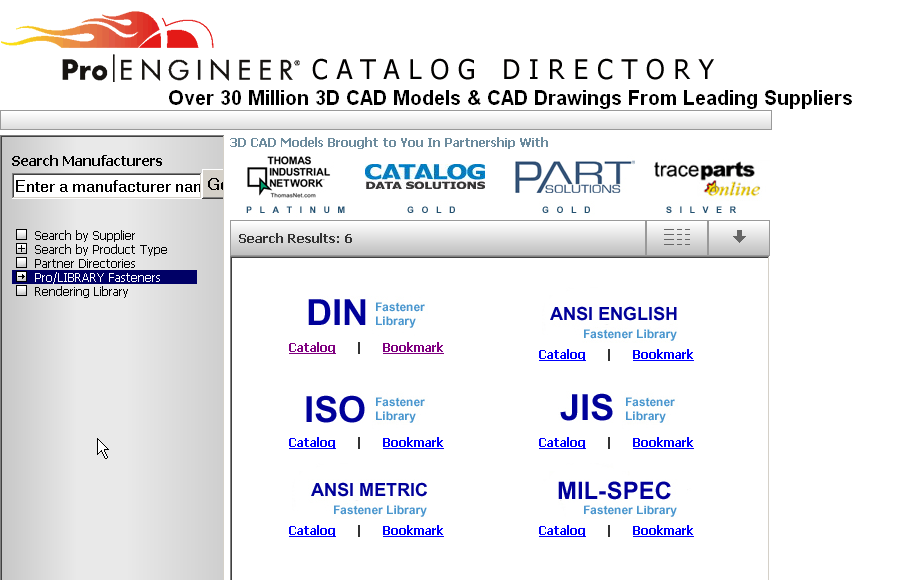
Task: Click the DIN Fastener Library logo
Action: pyautogui.click(x=366, y=313)
